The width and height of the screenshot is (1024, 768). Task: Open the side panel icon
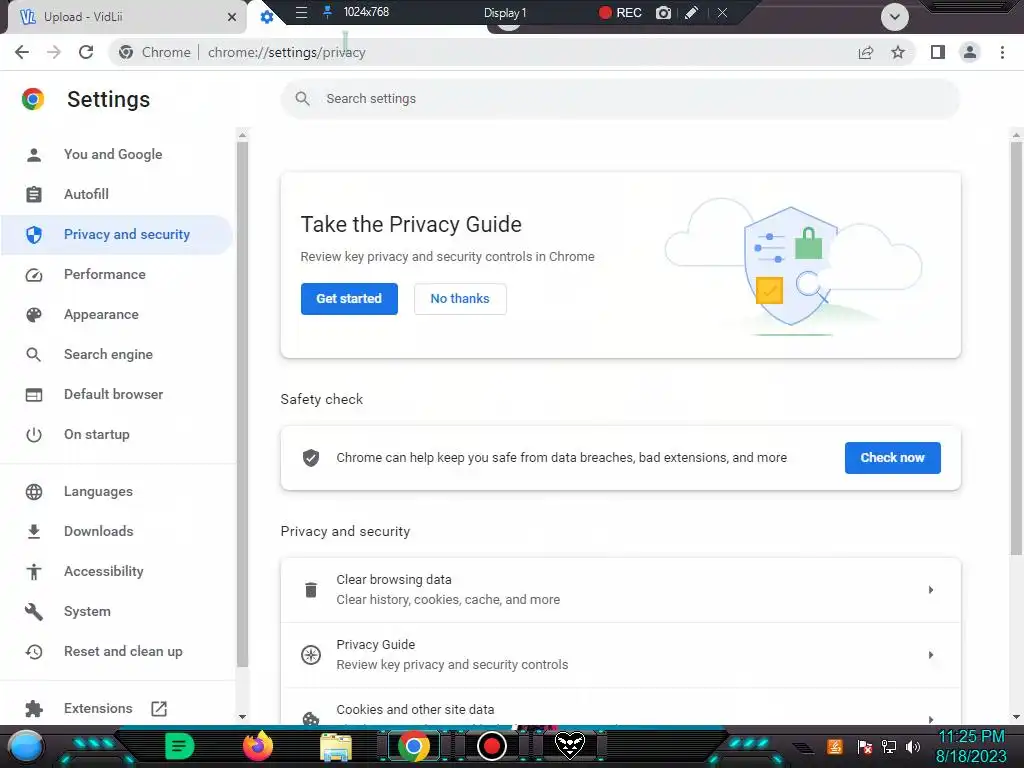point(938,52)
